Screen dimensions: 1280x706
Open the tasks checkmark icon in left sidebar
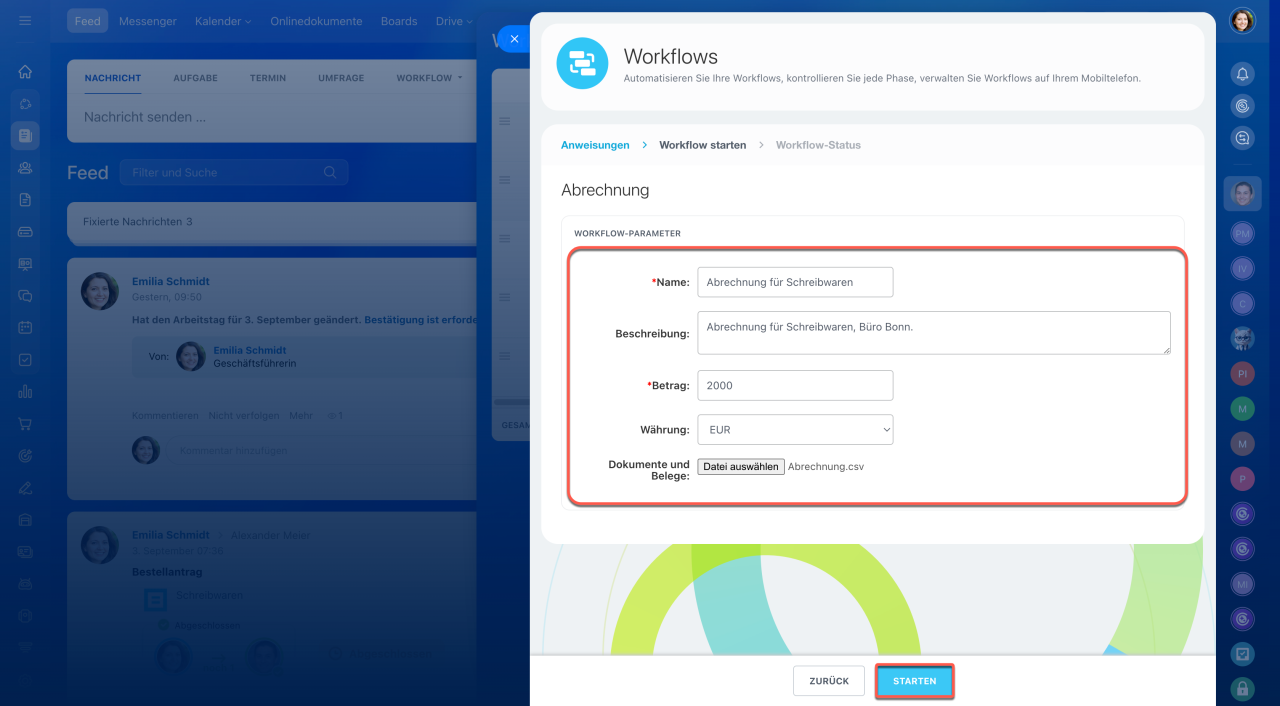25,360
